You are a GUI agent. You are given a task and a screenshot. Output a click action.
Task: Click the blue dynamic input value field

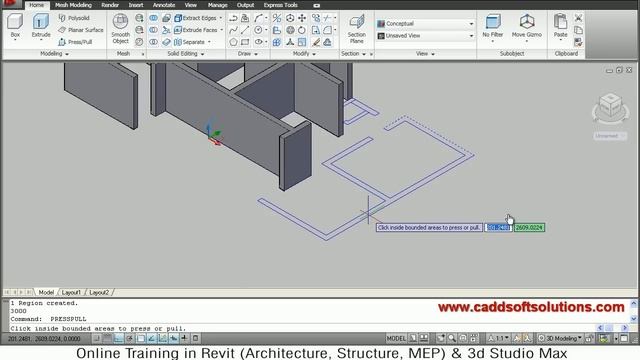coord(498,227)
